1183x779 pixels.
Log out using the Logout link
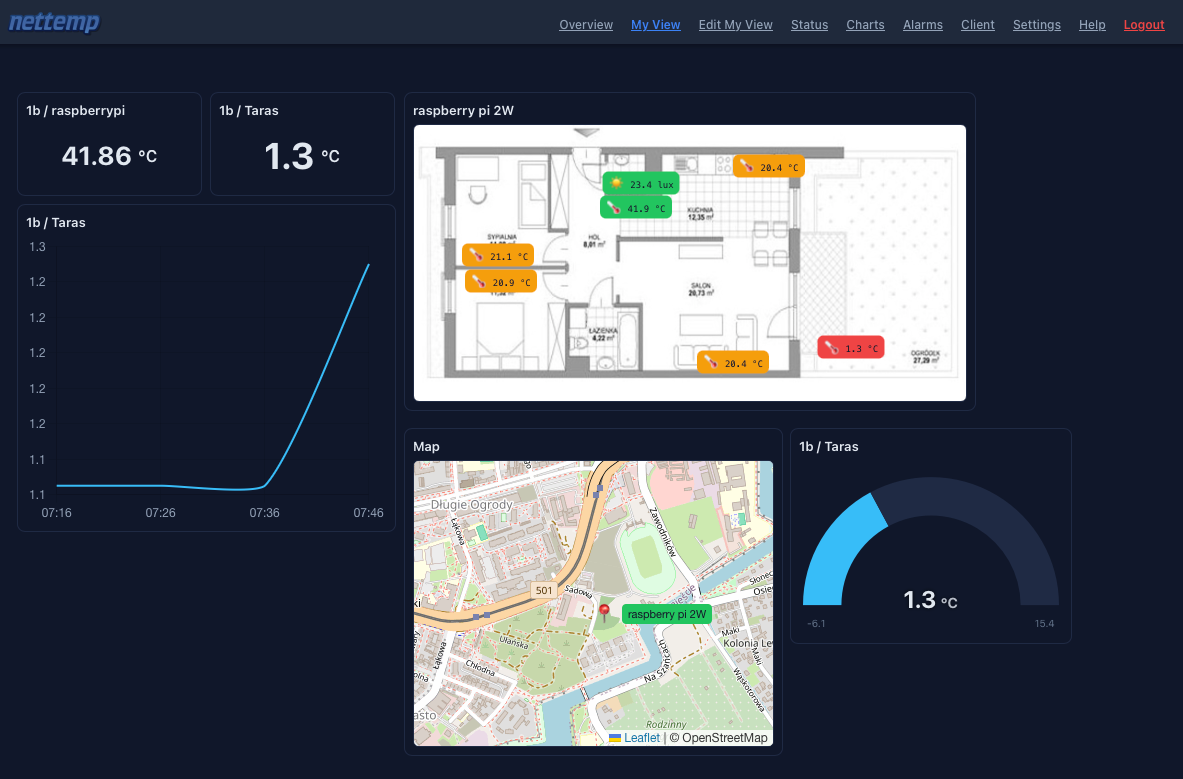click(x=1144, y=25)
